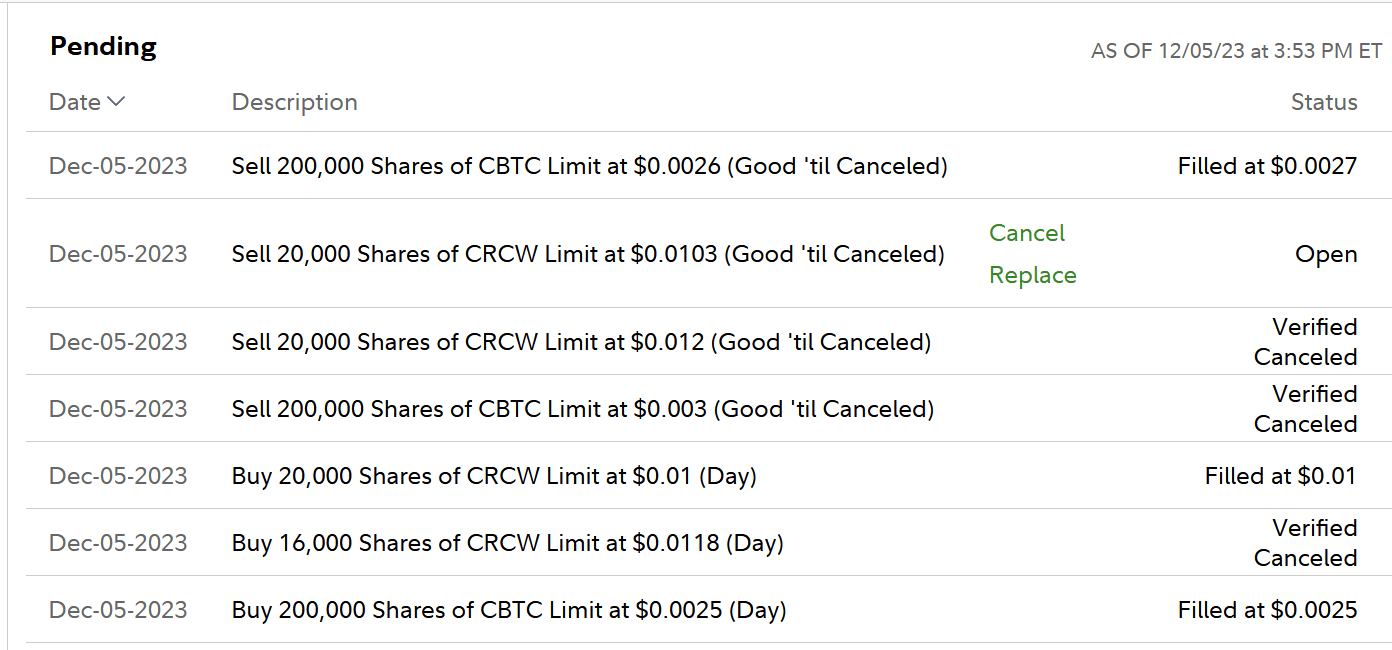Replace the open CRCW sell order
Screen dimensions: 1392x650
click(x=1032, y=275)
